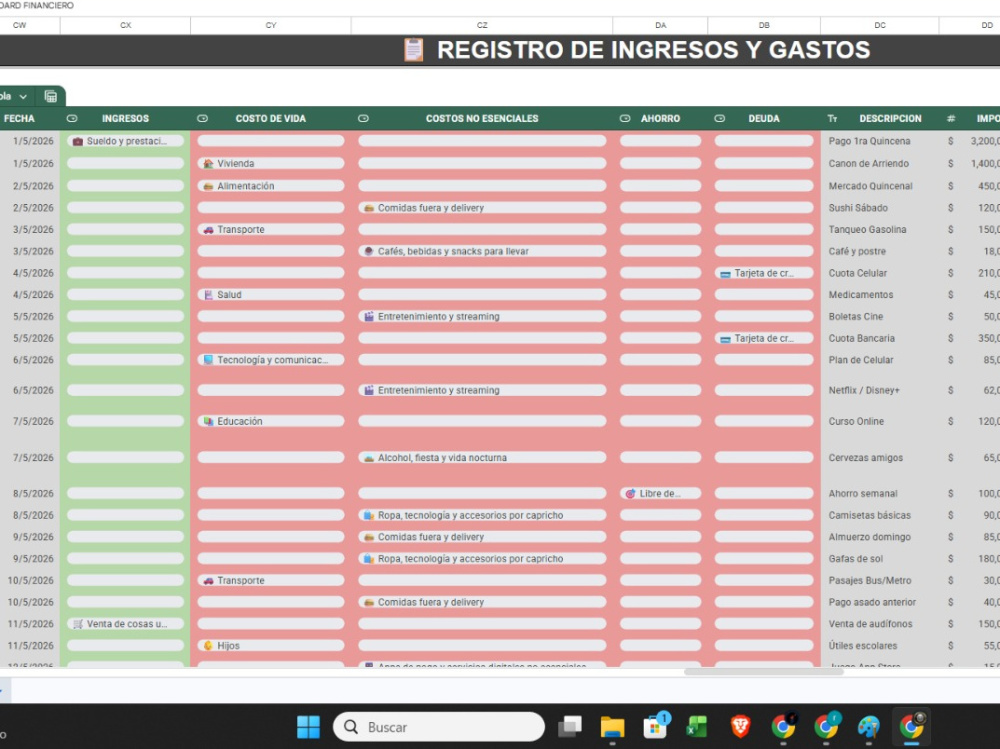Click the Buscar search box on the taskbar
The image size is (1000, 749).
439,727
